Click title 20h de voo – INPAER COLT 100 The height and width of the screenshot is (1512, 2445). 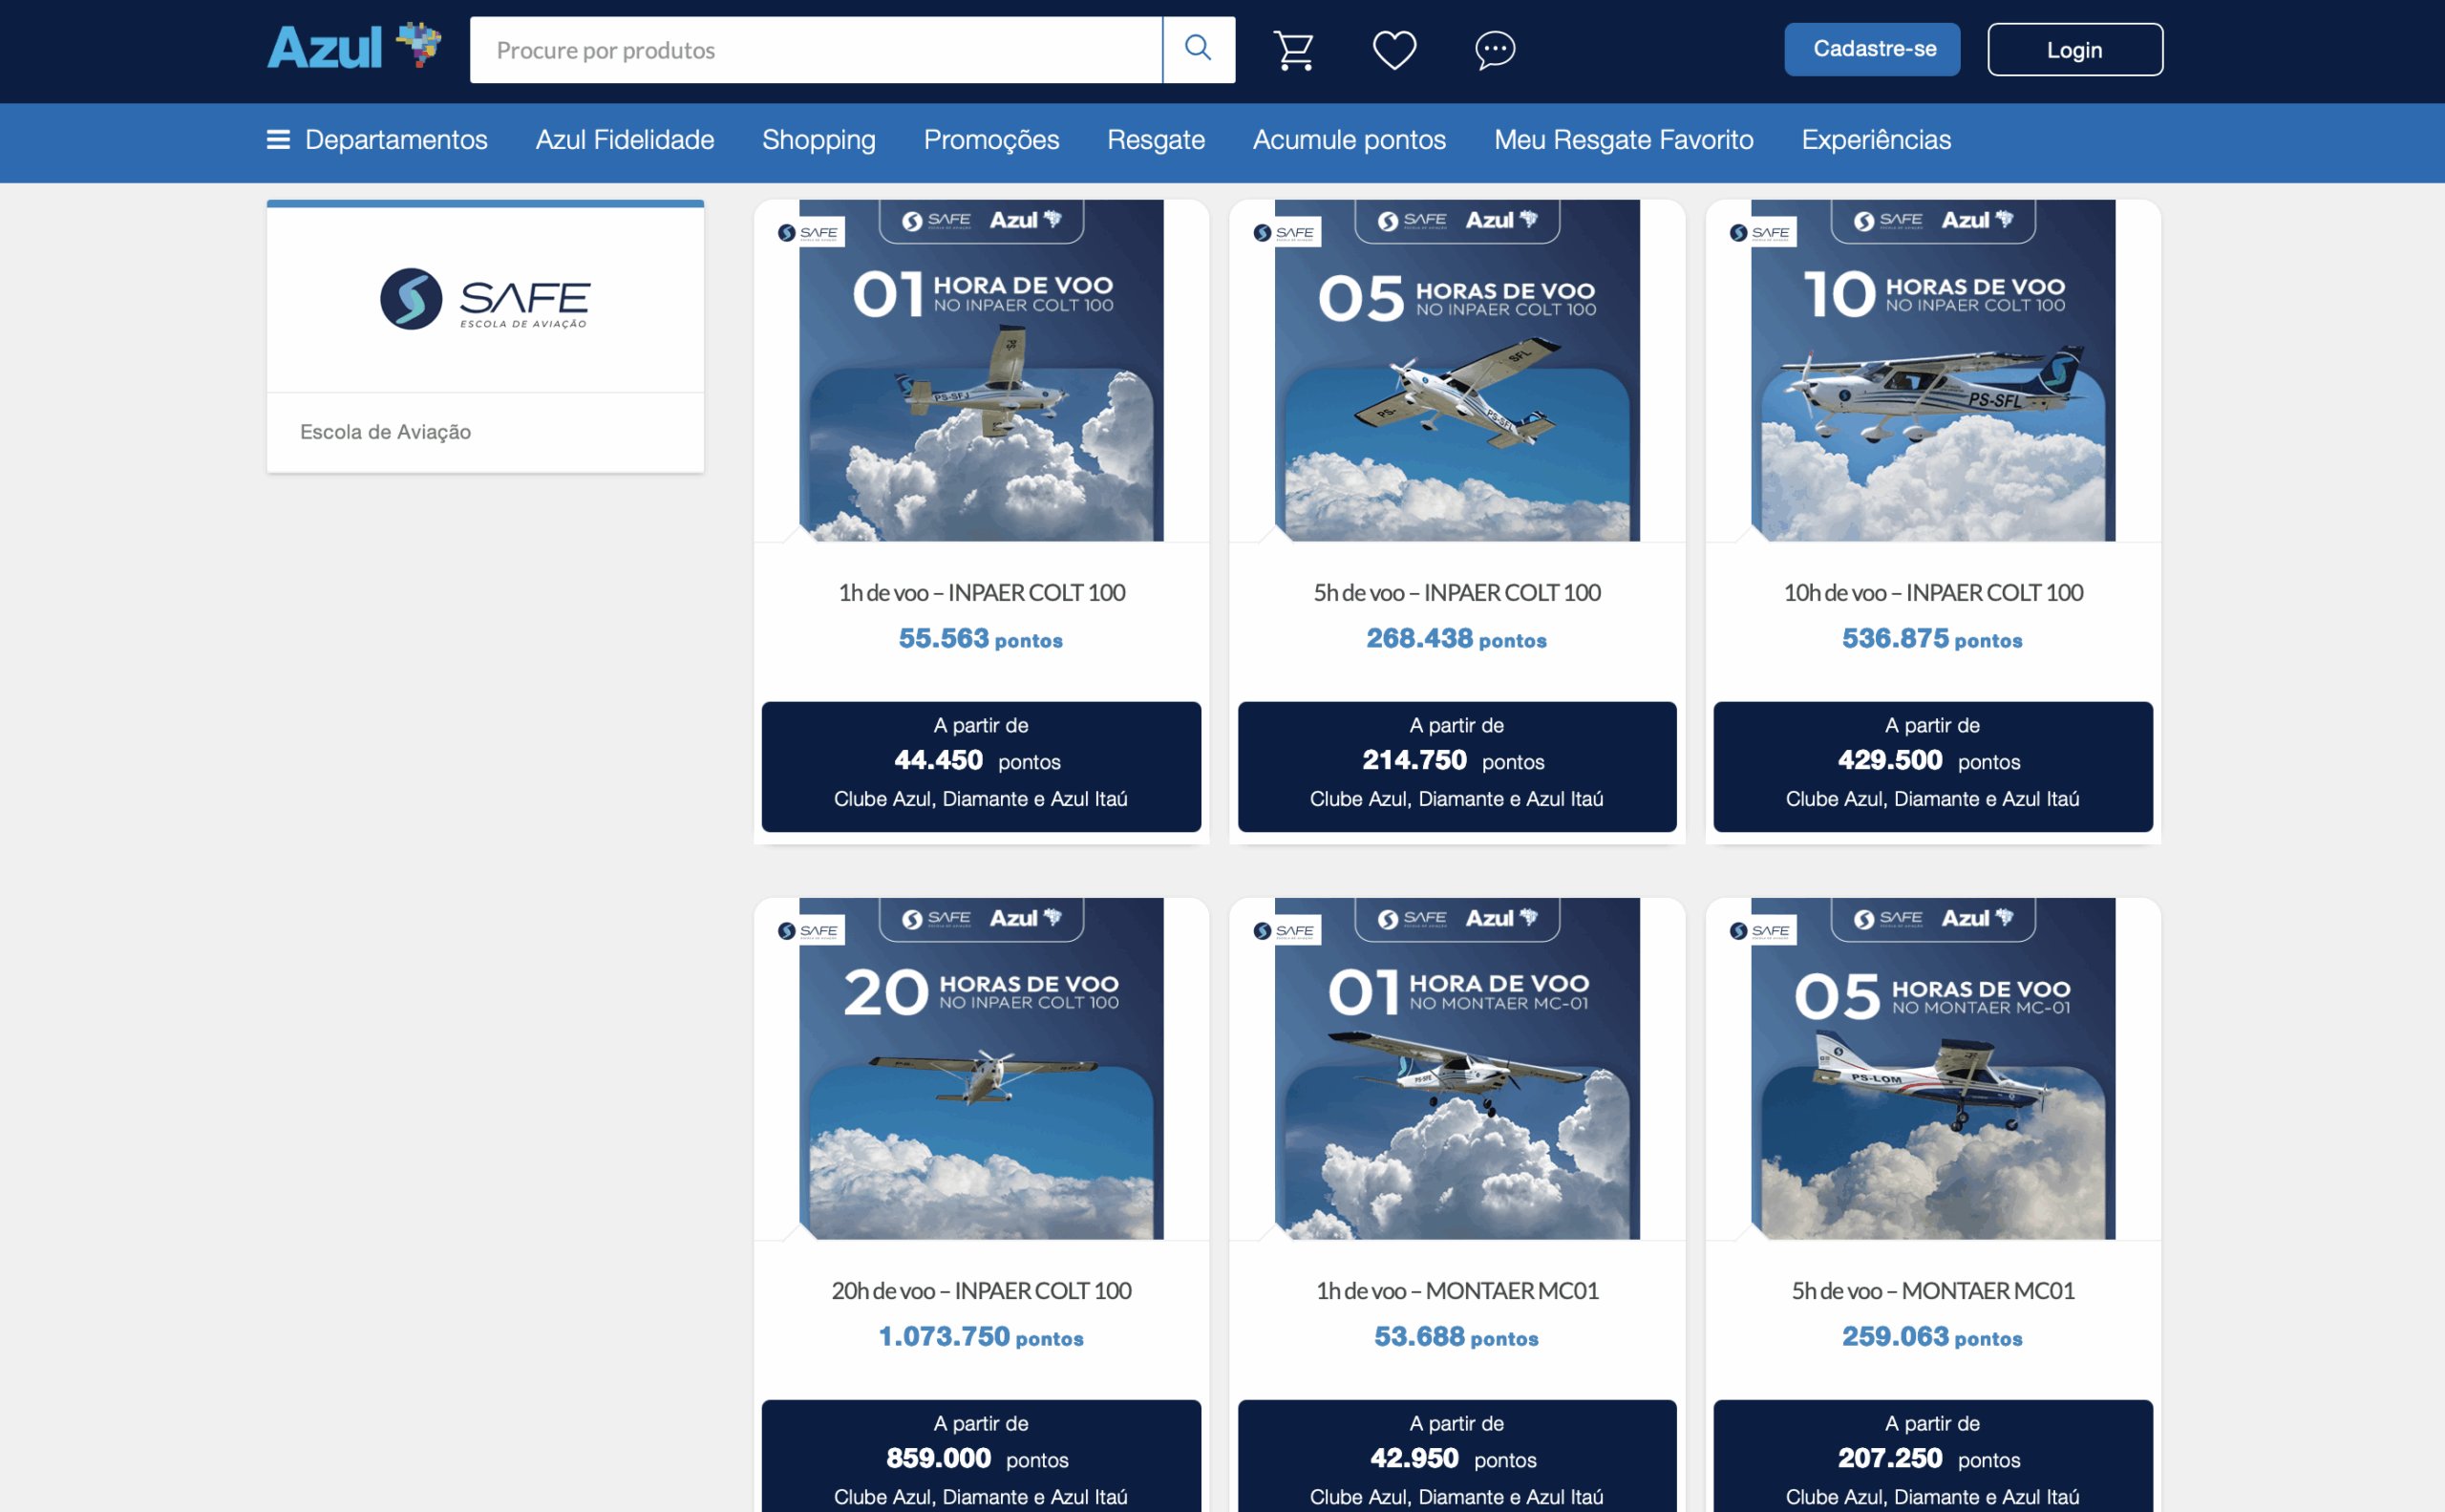[981, 1291]
